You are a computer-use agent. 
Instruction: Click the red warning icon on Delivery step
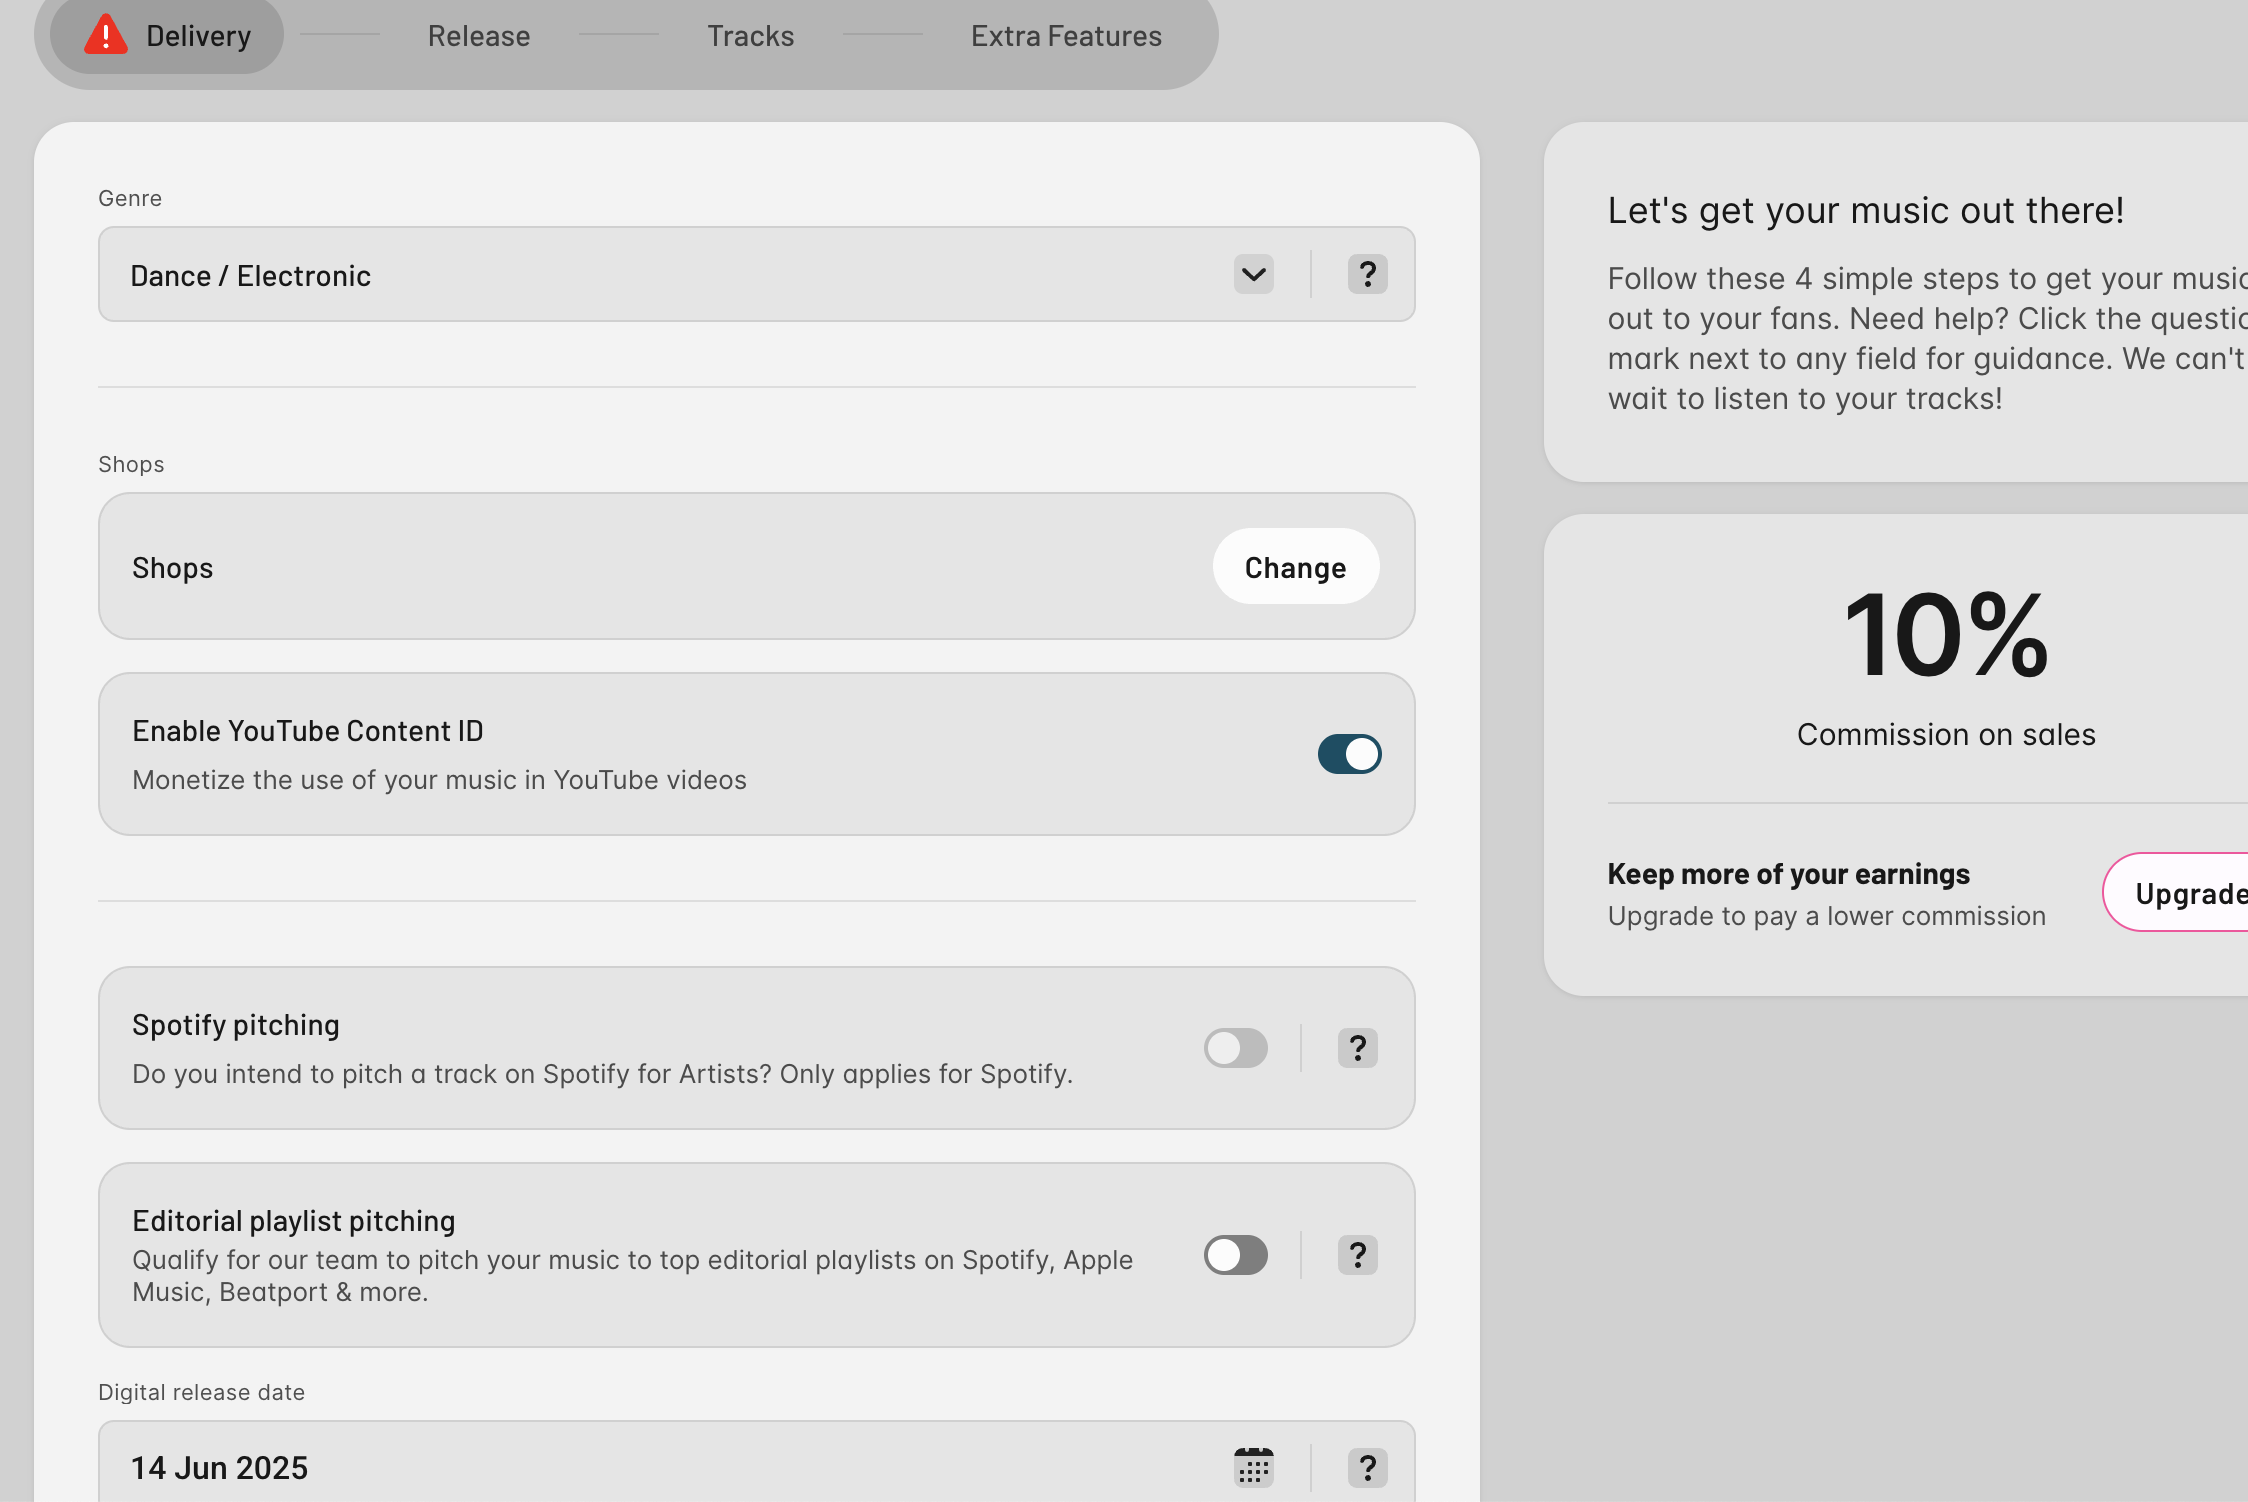pyautogui.click(x=106, y=35)
